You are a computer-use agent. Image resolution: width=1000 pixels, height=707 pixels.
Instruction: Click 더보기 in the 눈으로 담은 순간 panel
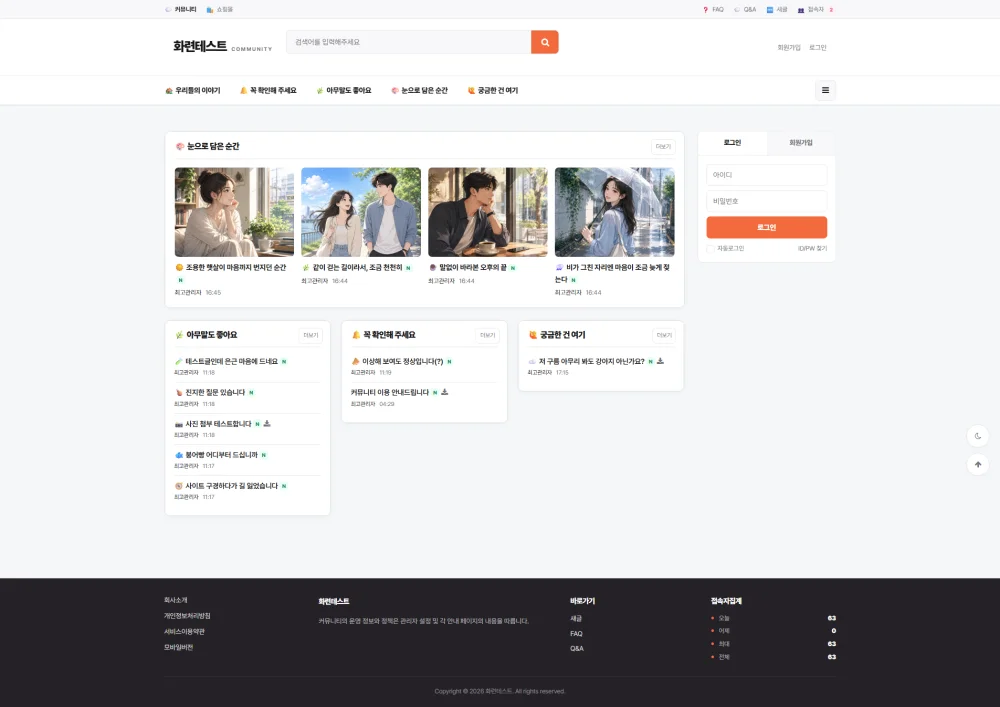point(663,147)
